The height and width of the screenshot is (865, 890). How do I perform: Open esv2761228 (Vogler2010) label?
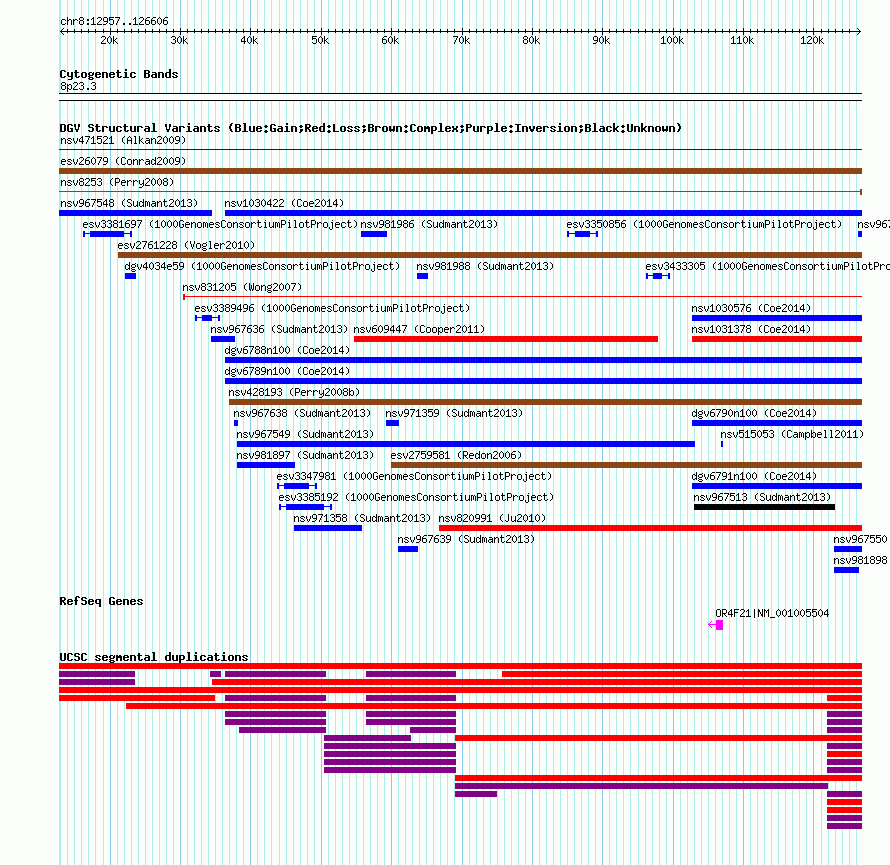[186, 245]
